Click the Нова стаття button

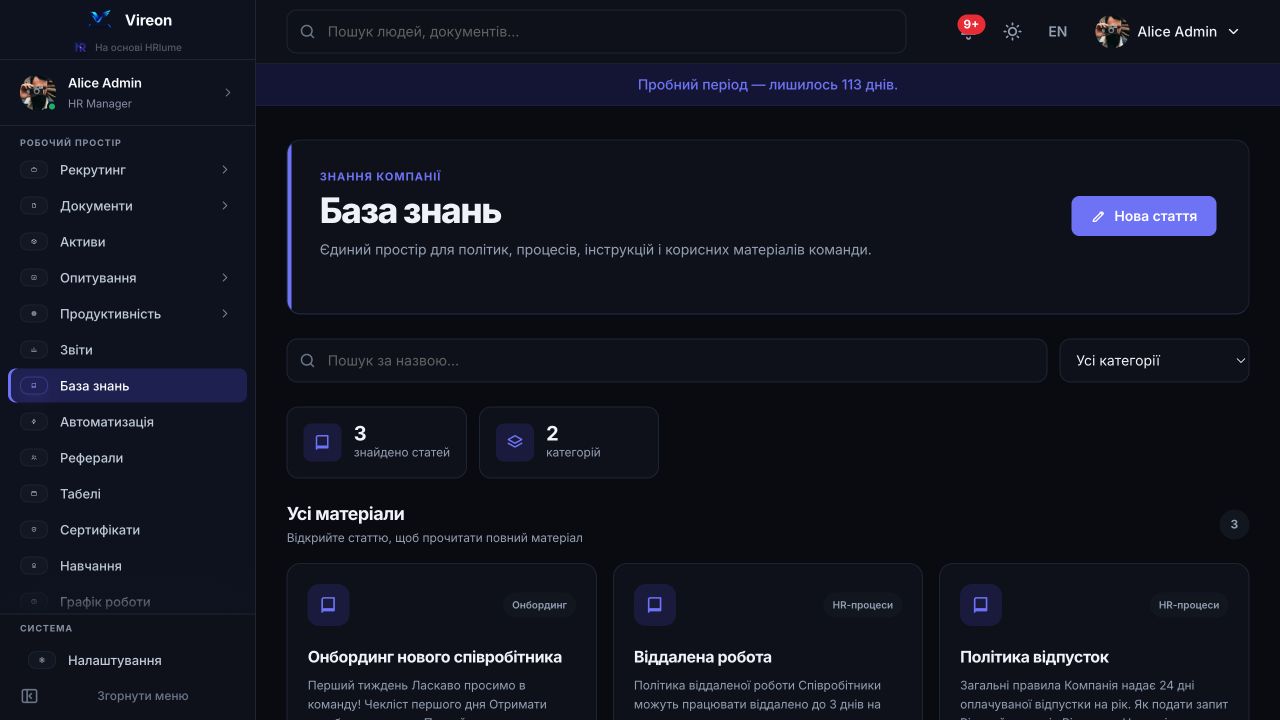click(x=1144, y=216)
